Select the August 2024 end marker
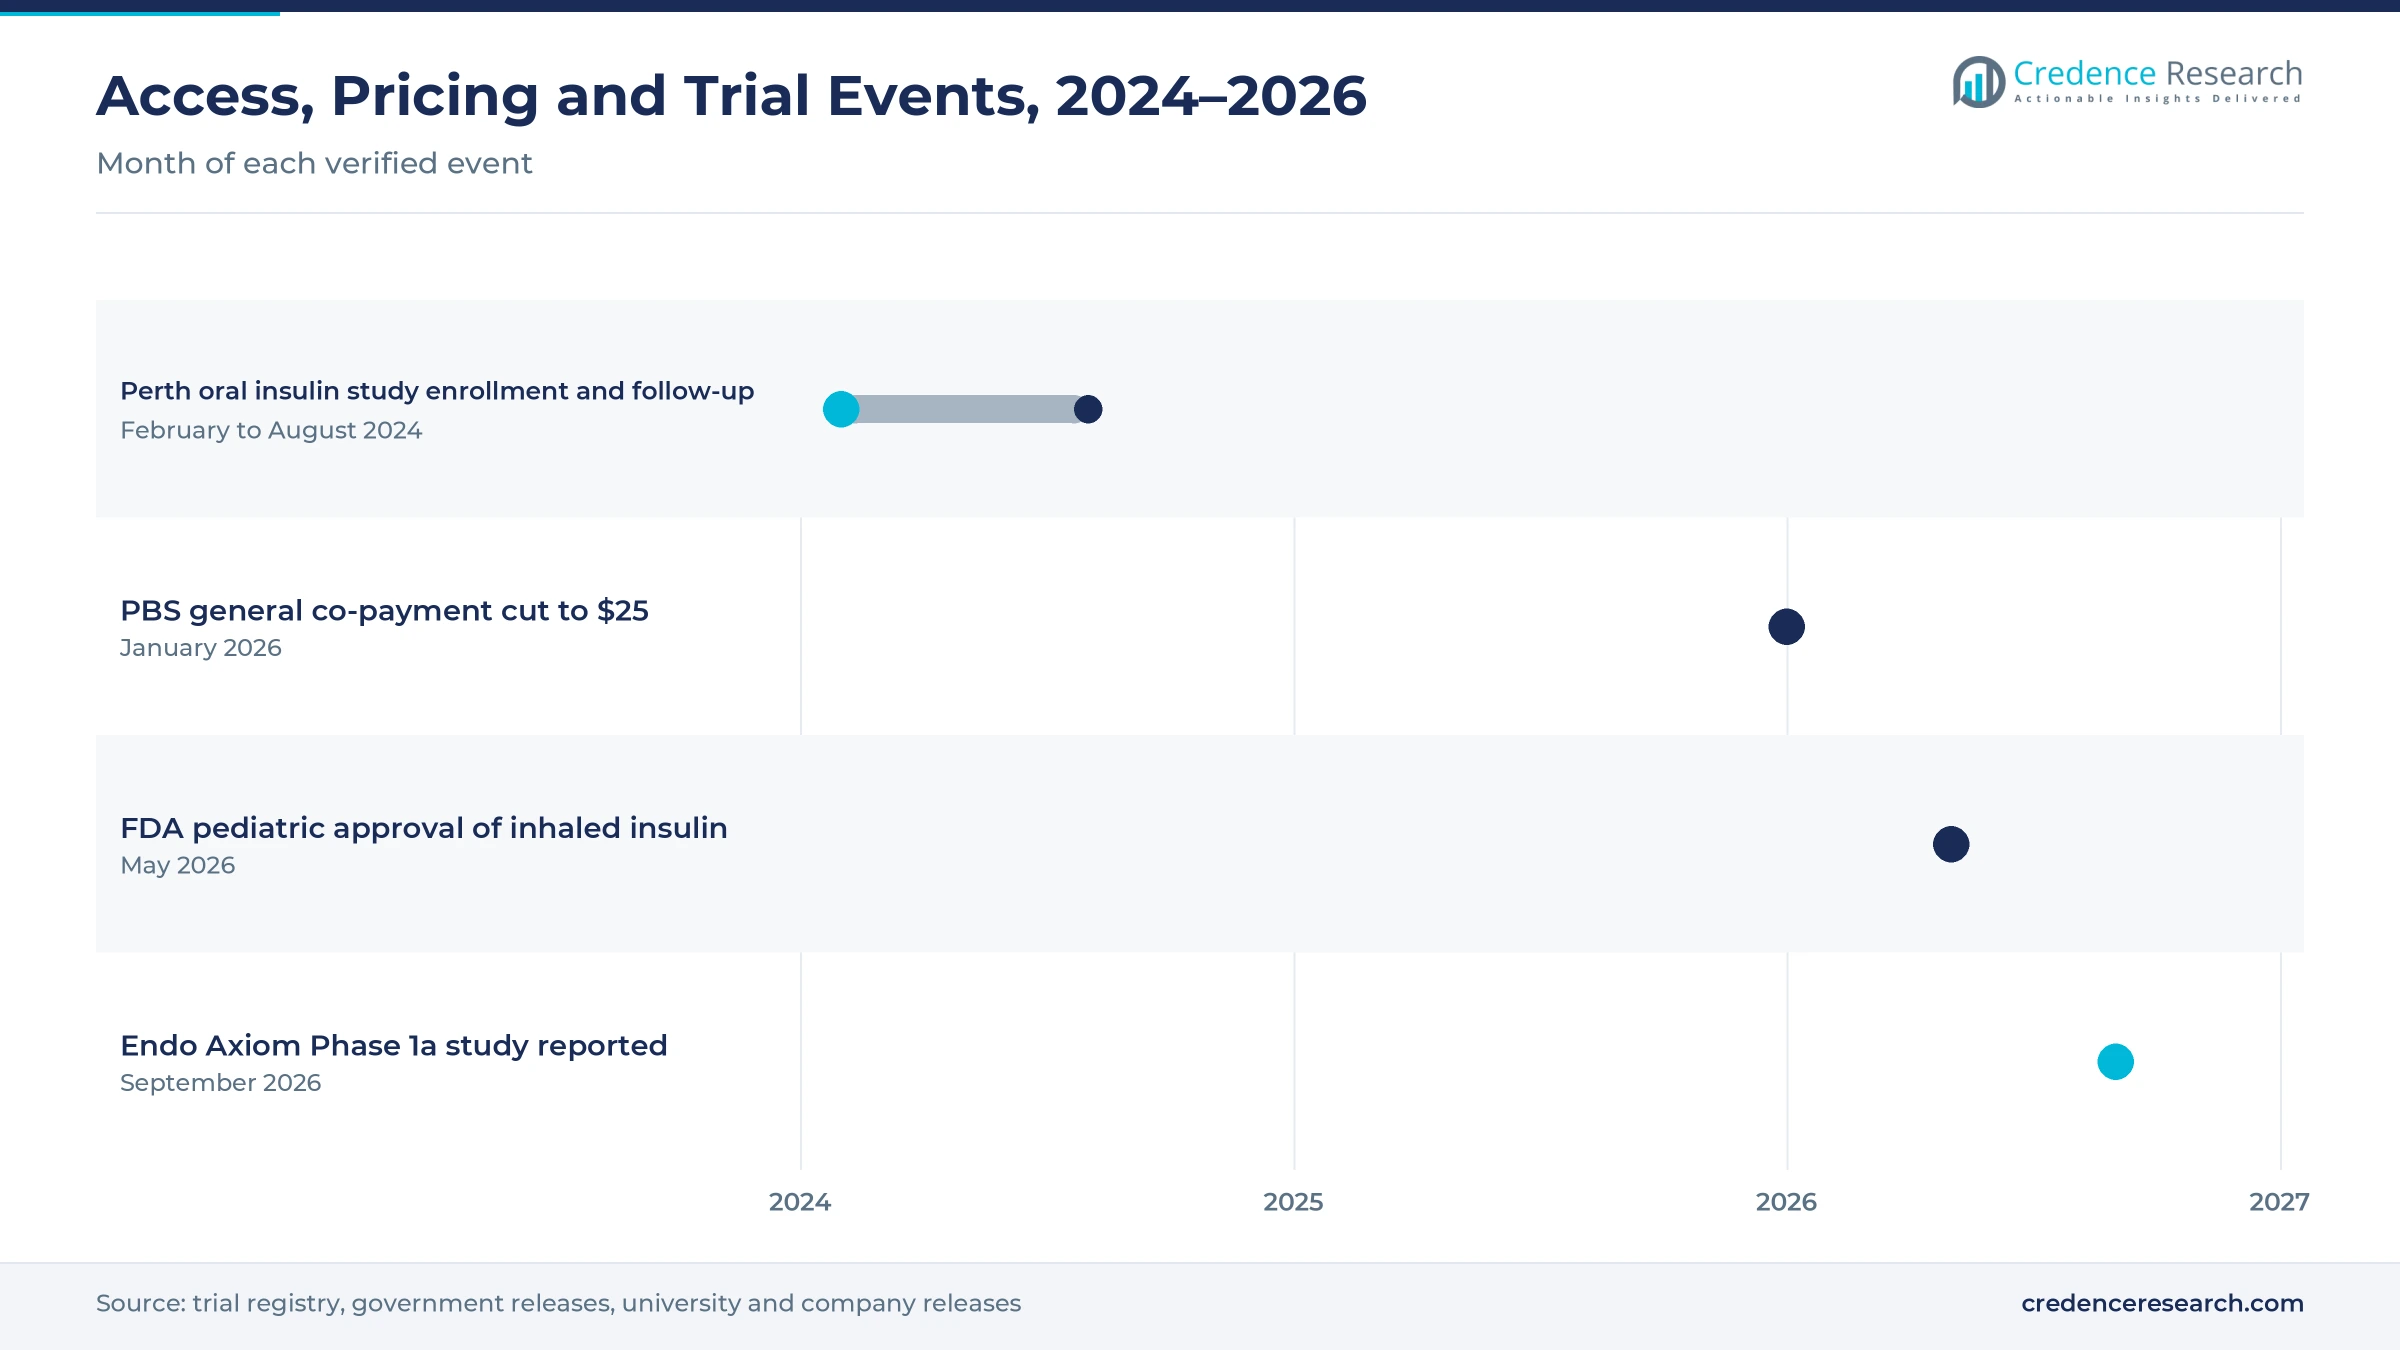 click(1088, 409)
